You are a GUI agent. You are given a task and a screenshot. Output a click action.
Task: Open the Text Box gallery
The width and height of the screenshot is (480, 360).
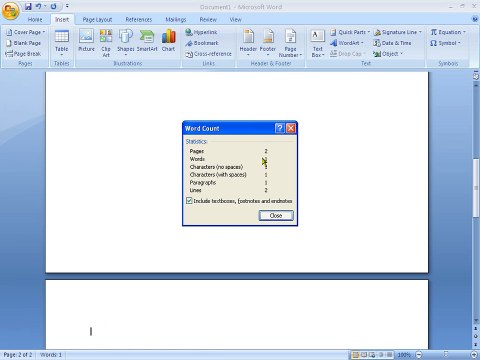click(x=317, y=43)
